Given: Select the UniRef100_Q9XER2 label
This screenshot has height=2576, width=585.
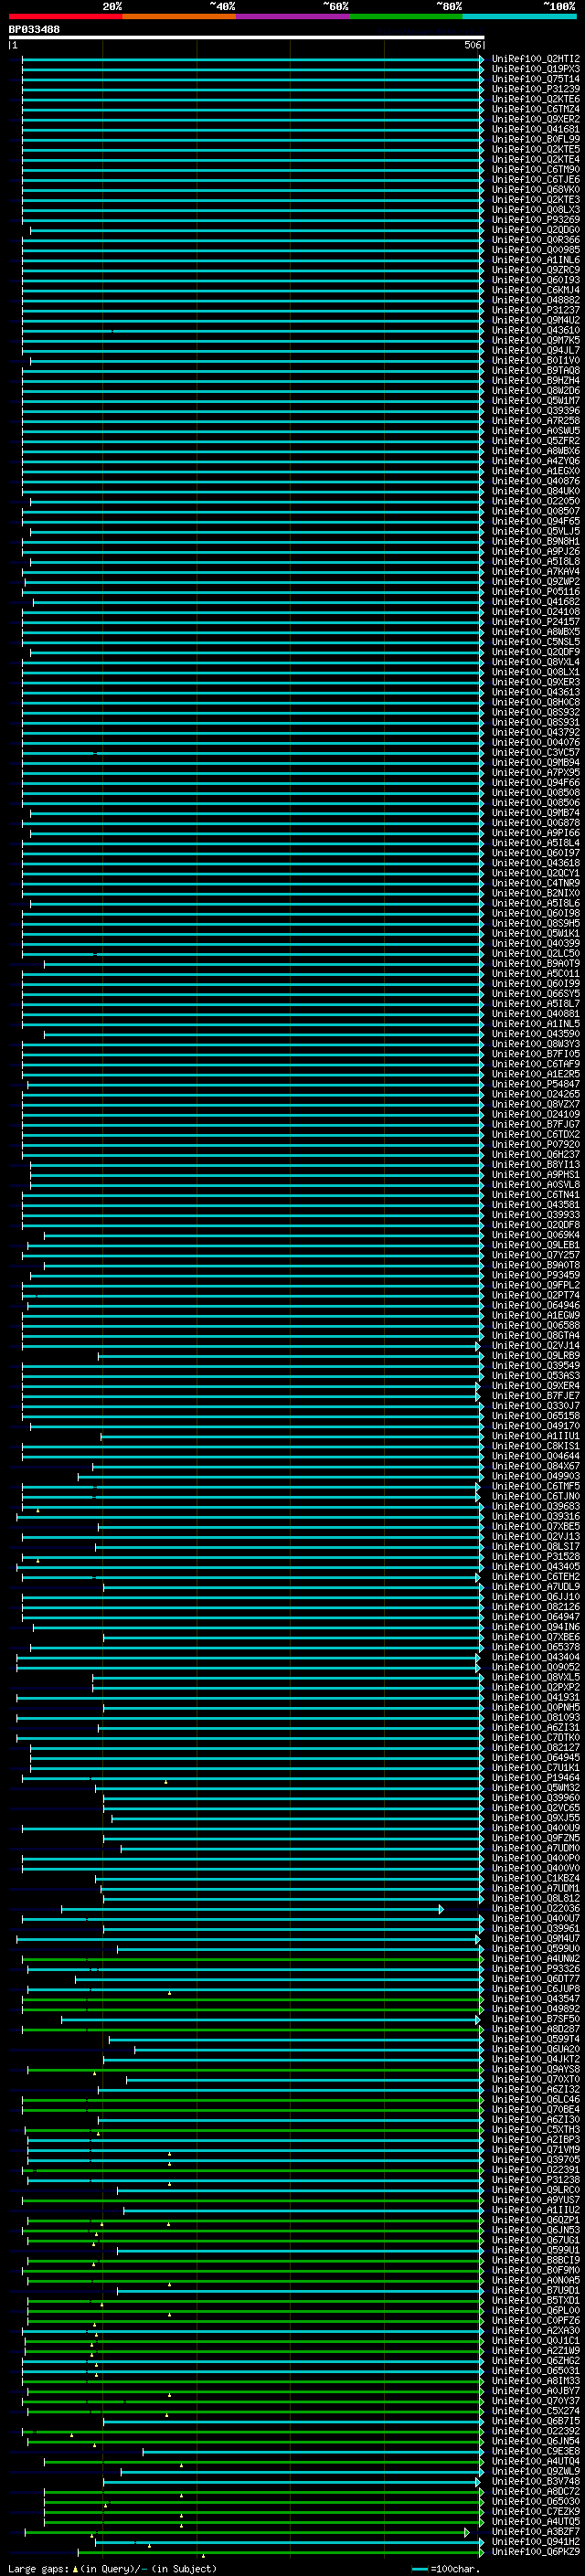Looking at the screenshot, I should [536, 119].
